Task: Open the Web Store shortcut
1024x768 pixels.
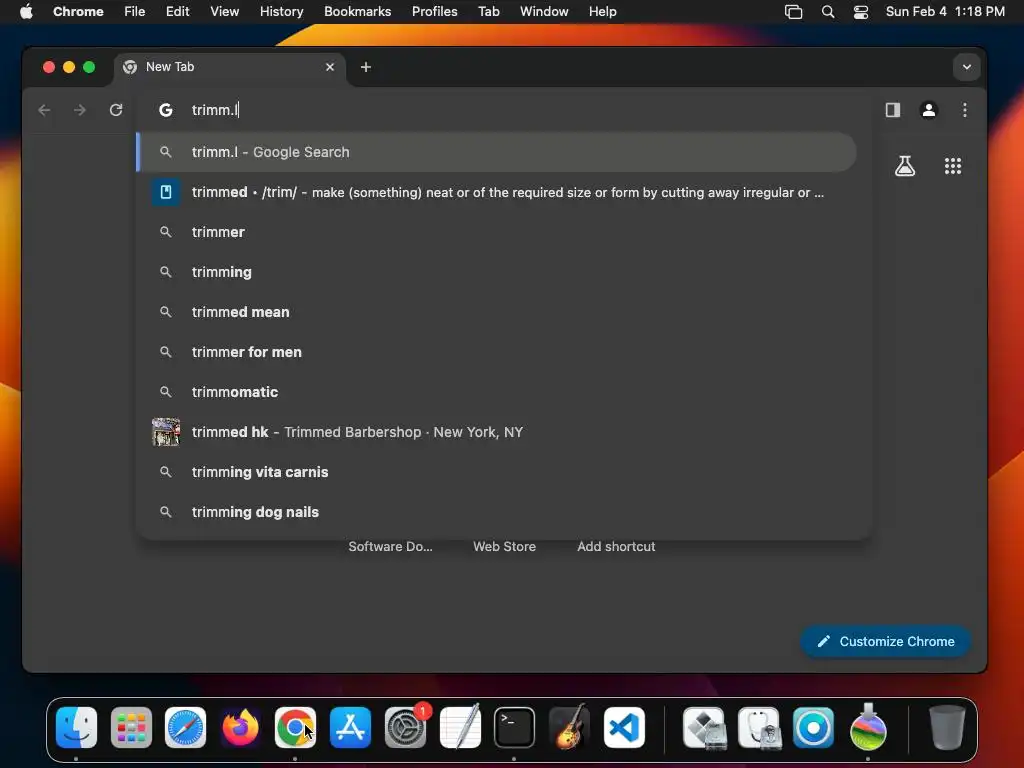Action: [504, 547]
